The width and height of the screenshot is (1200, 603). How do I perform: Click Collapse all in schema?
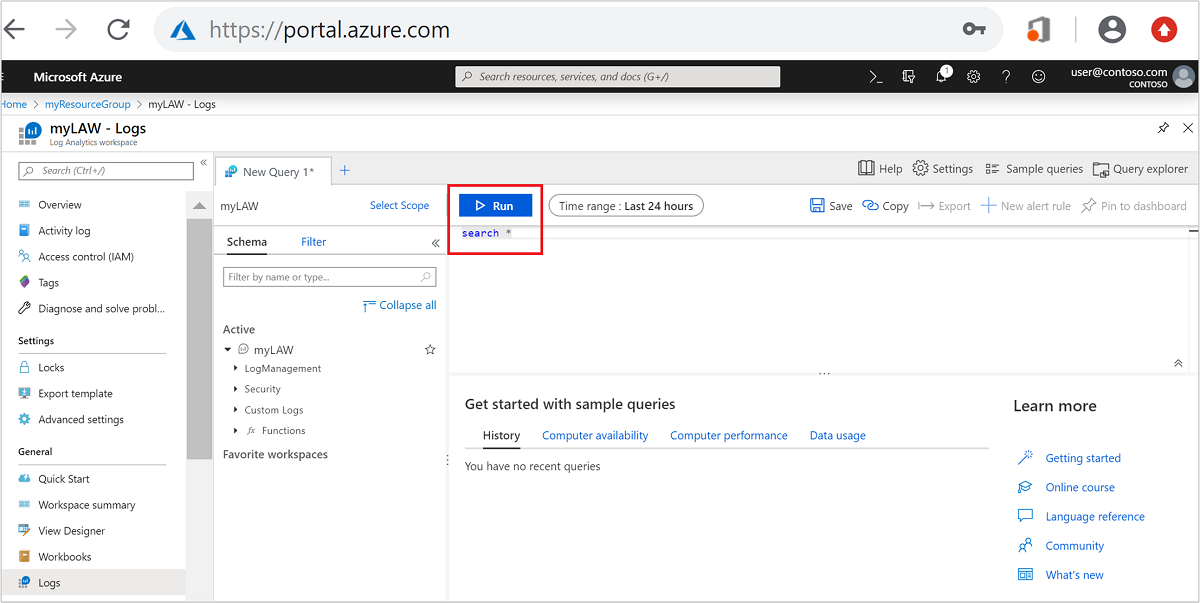coord(400,305)
